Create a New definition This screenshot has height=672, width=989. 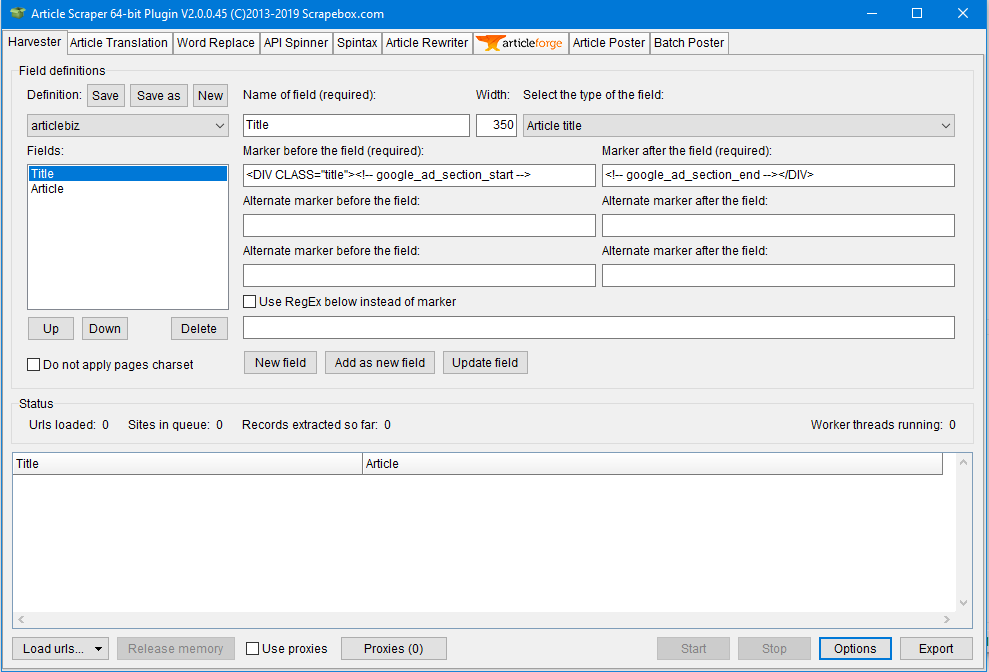click(x=210, y=95)
